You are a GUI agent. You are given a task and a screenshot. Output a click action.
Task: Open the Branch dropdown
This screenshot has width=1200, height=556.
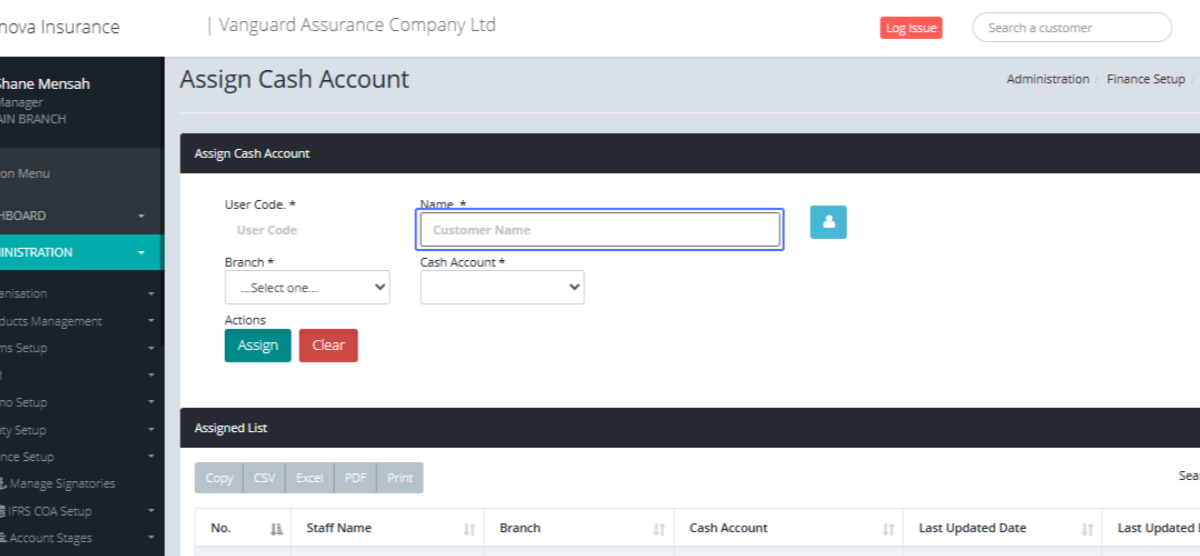pos(307,287)
